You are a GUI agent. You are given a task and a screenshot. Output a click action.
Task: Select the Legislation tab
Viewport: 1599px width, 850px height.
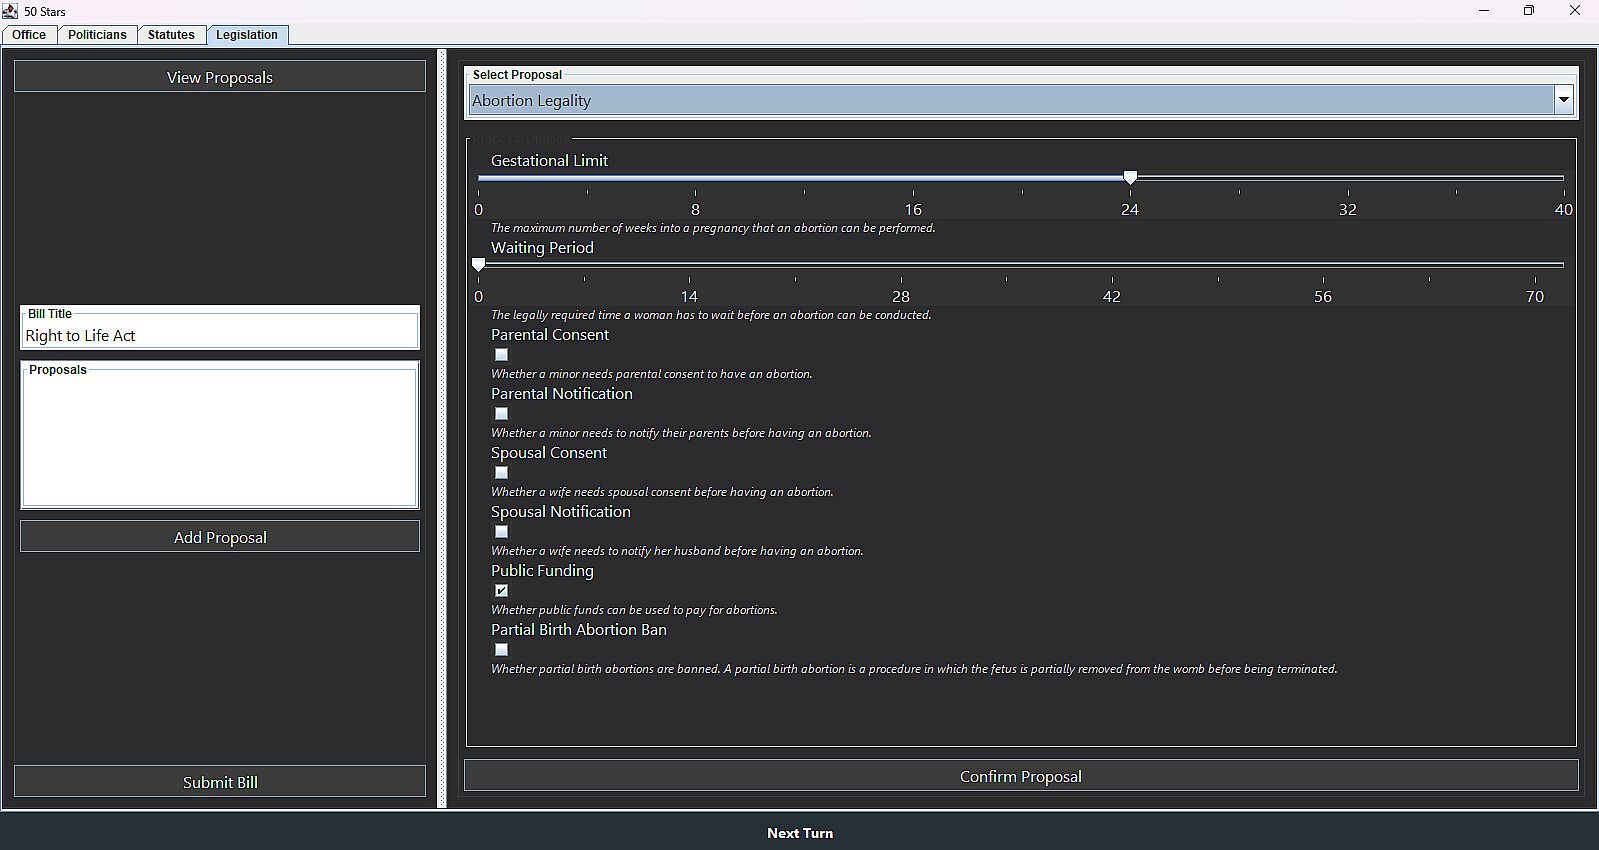pyautogui.click(x=247, y=35)
